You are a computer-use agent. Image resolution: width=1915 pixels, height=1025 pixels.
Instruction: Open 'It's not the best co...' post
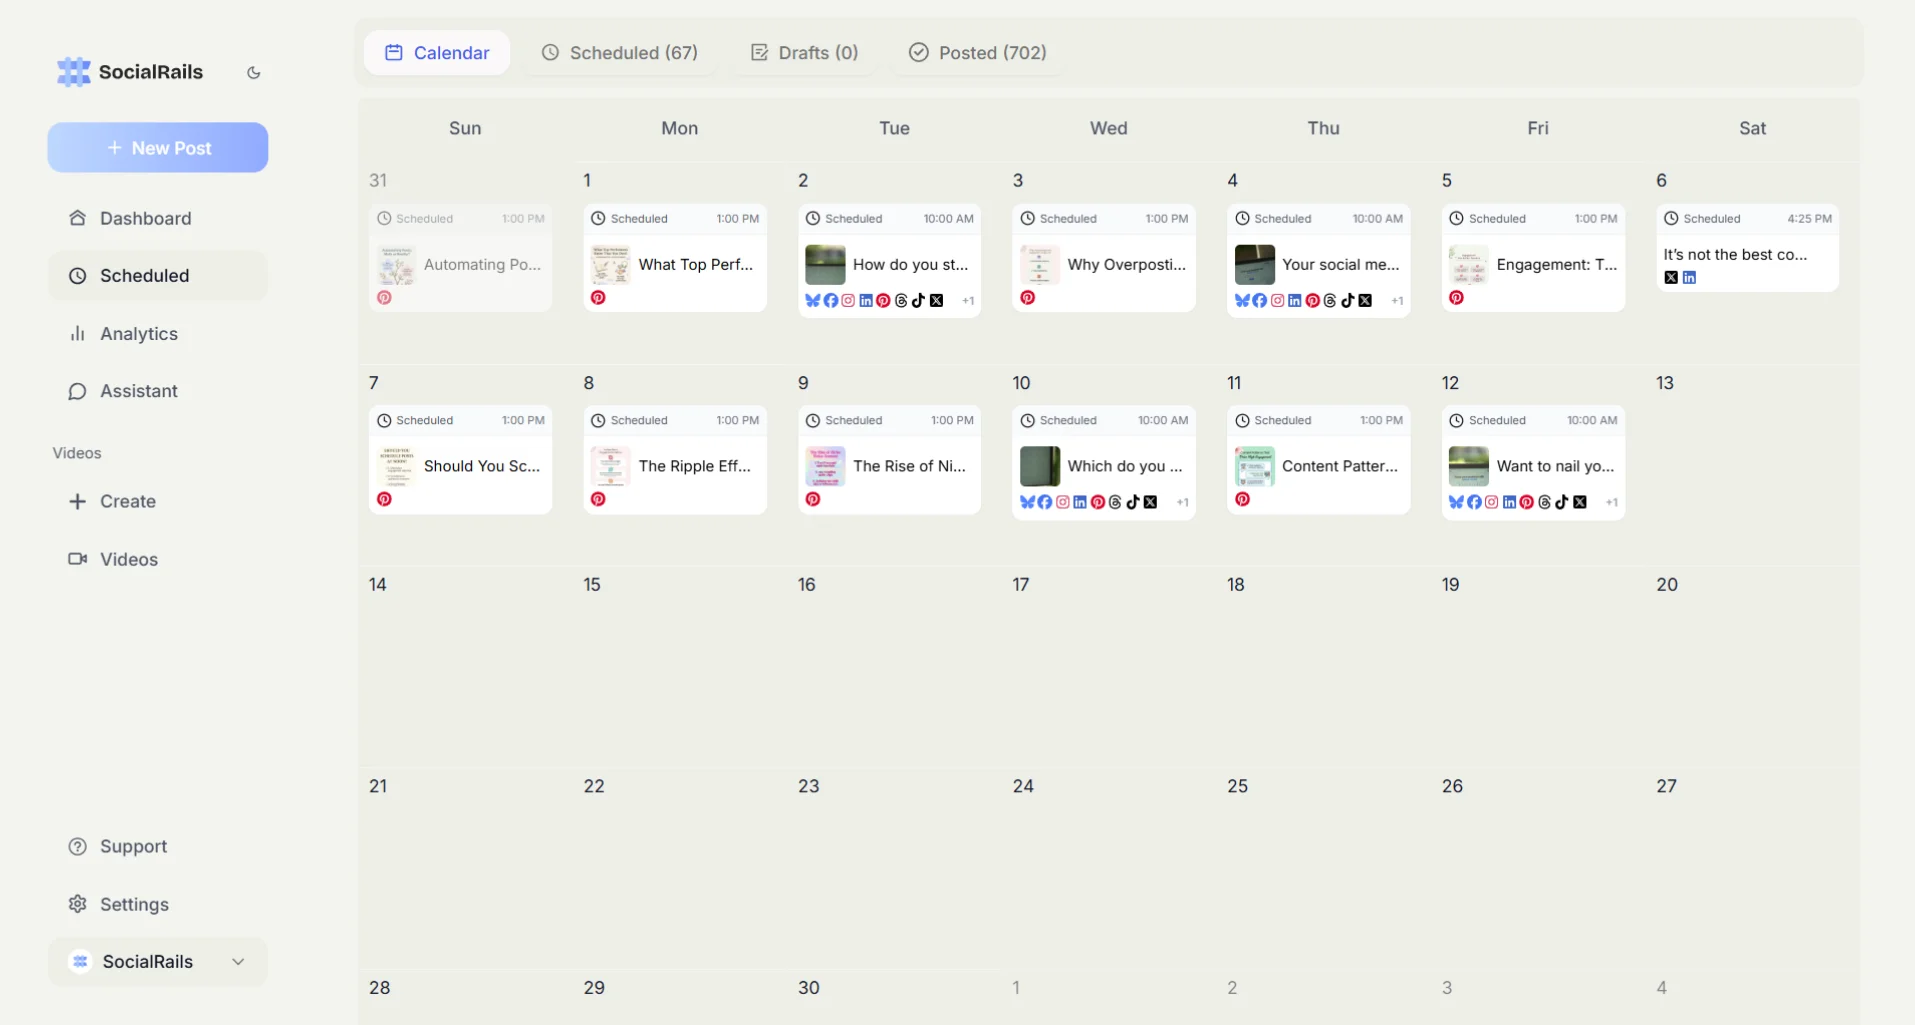click(x=1748, y=248)
